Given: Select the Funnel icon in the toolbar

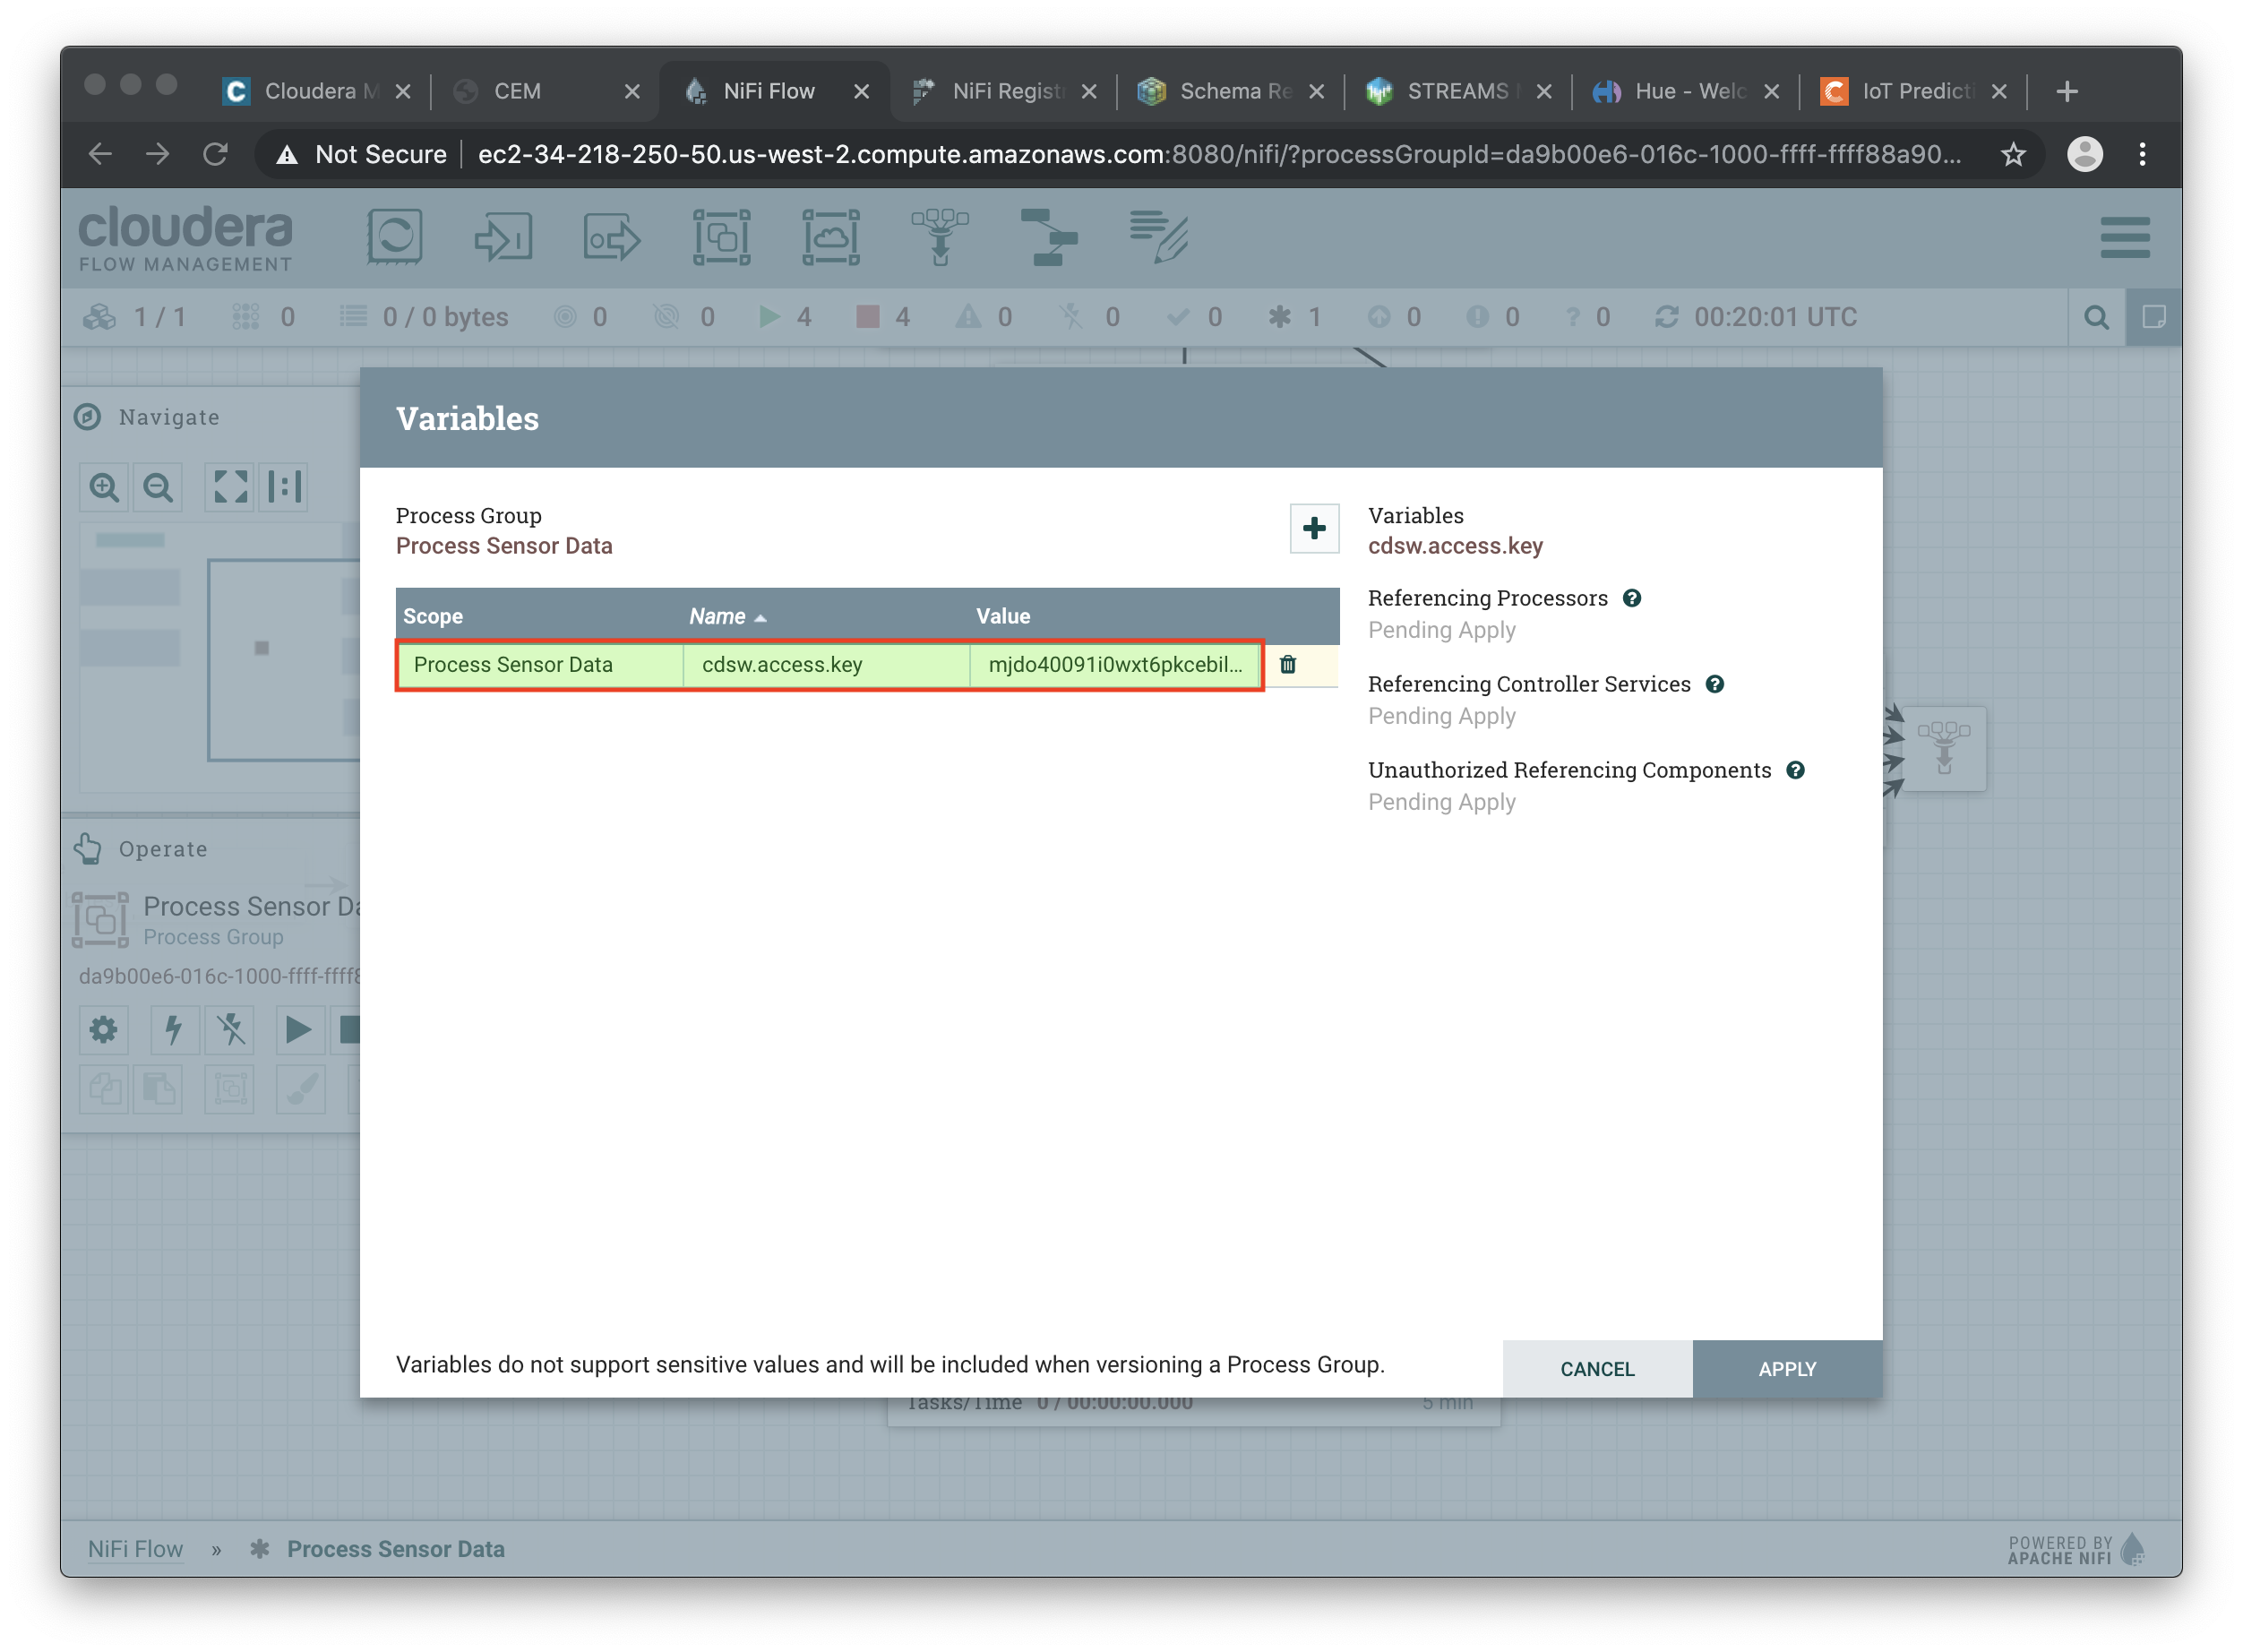Looking at the screenshot, I should pyautogui.click(x=939, y=237).
